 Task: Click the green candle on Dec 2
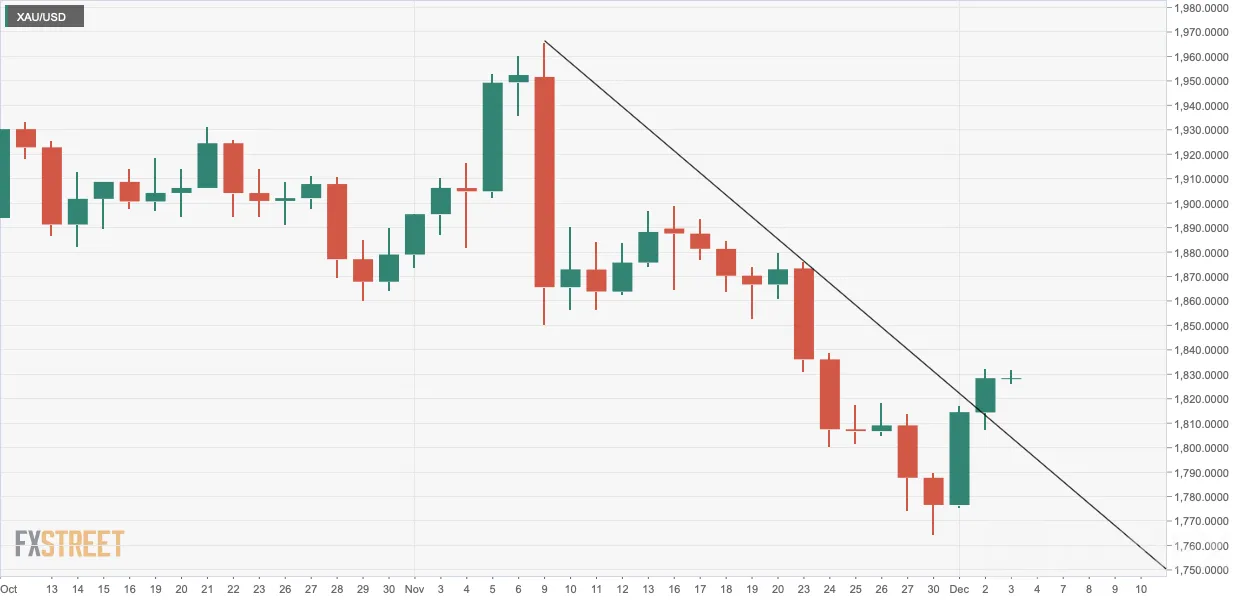pos(985,395)
